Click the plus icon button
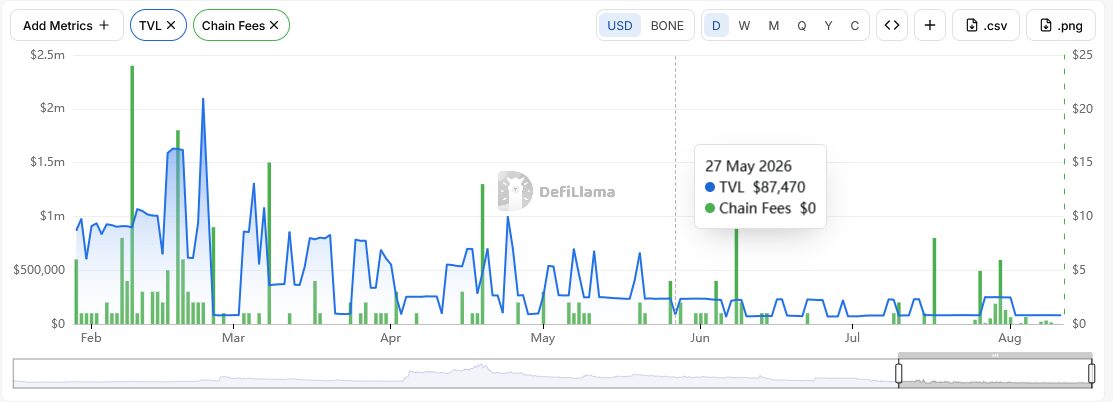The image size is (1113, 402). [x=930, y=26]
